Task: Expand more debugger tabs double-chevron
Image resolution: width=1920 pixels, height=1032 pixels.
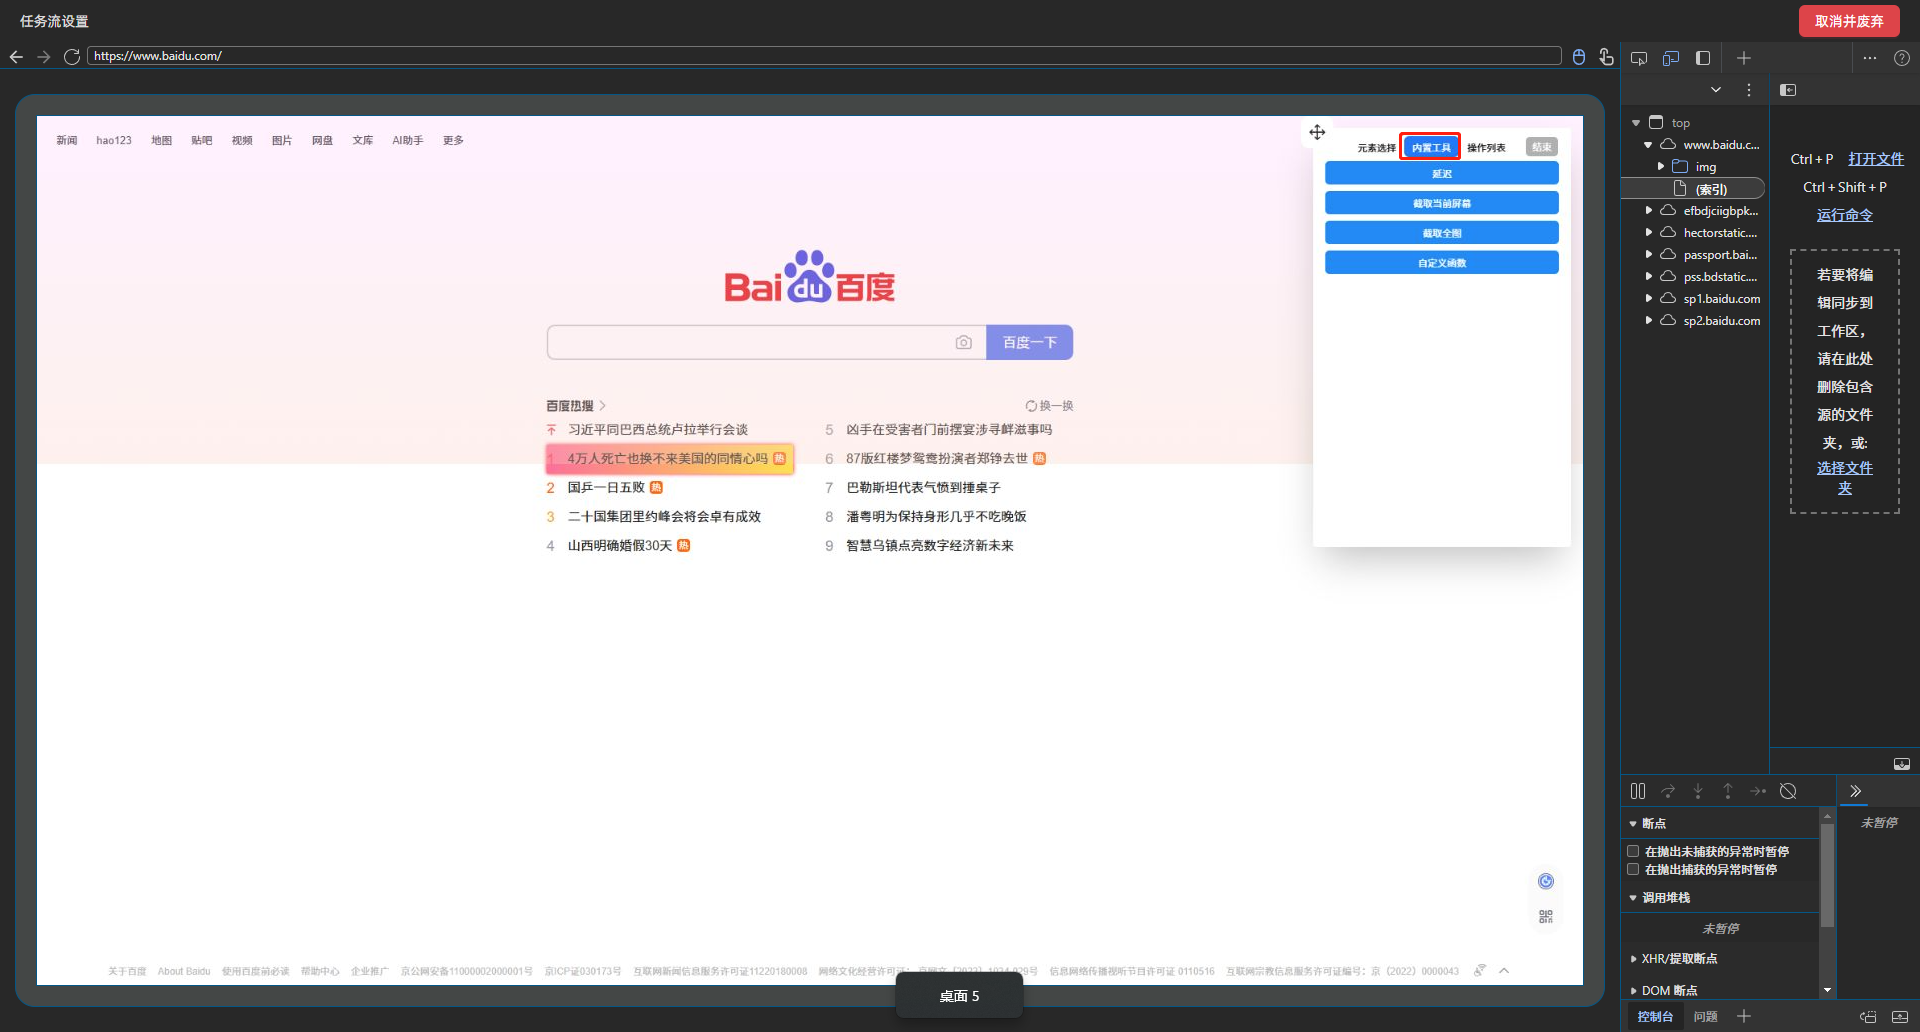Action: pos(1855,791)
